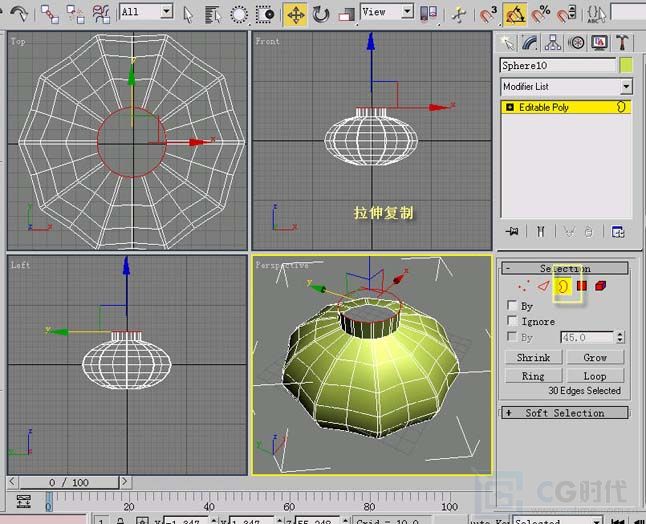Click time slider next frame arrow
The width and height of the screenshot is (646, 524).
[125, 482]
